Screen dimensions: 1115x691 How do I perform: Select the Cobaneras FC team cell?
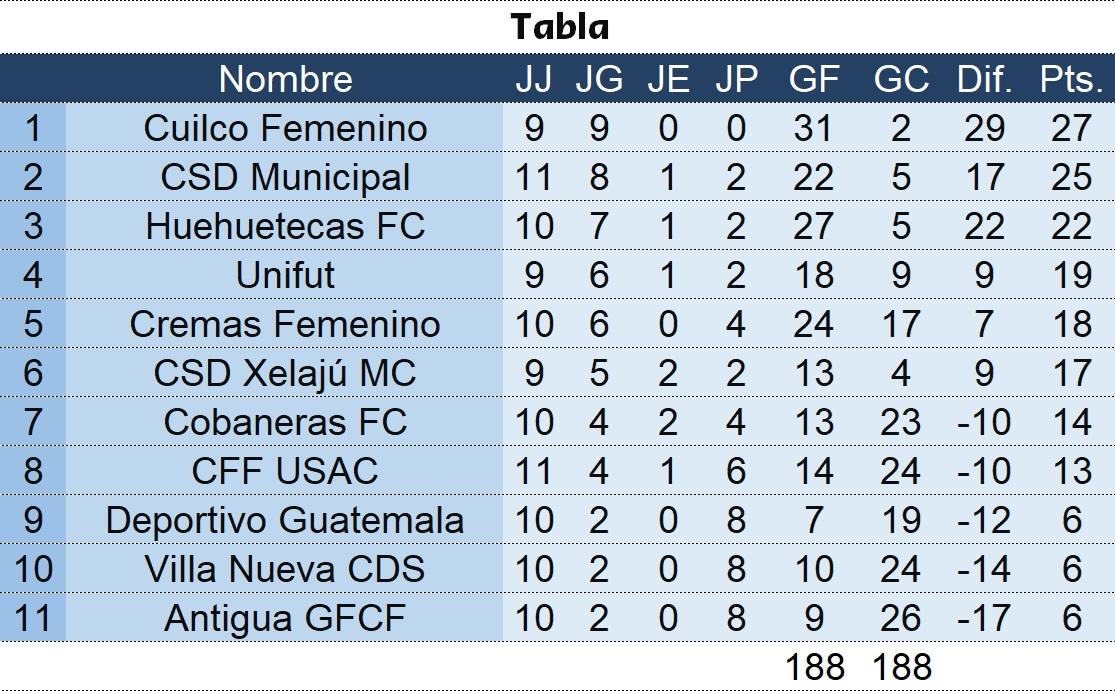point(285,422)
